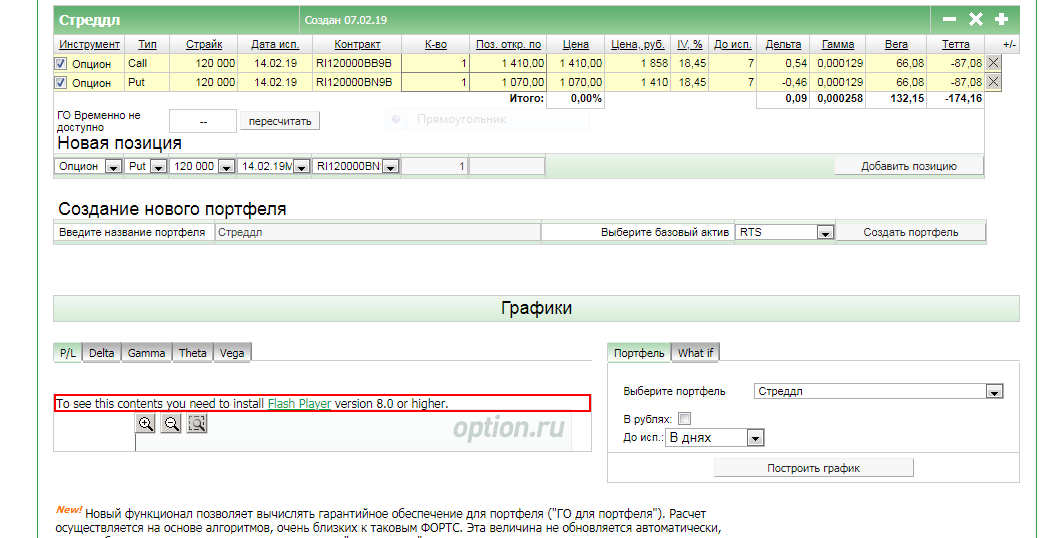Sort by the Контракт column header

pos(357,44)
